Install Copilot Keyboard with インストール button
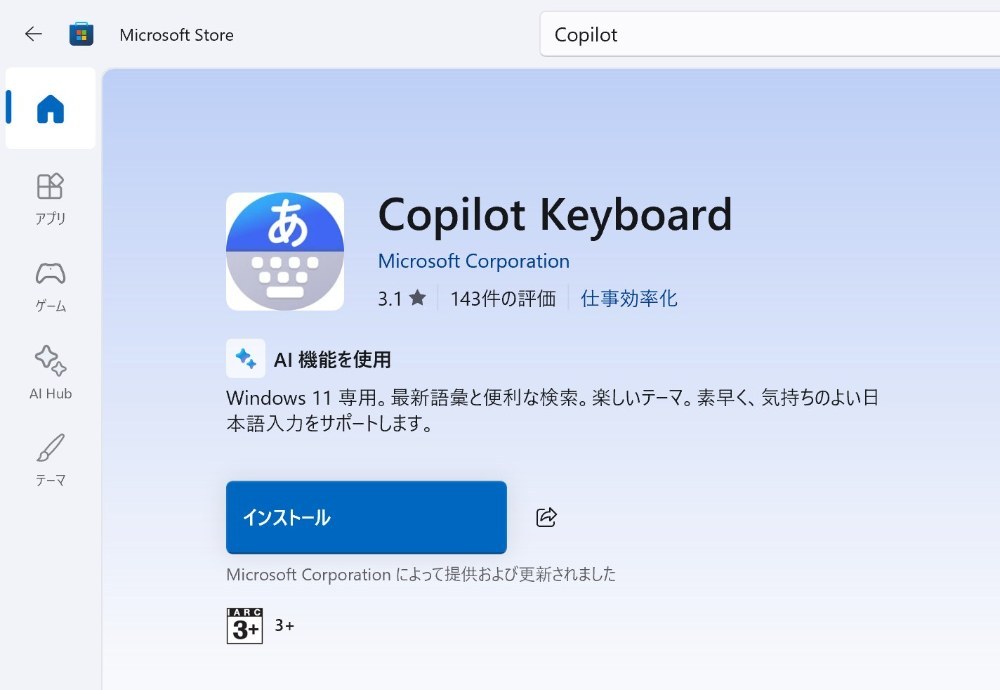This screenshot has height=690, width=1000. [366, 517]
